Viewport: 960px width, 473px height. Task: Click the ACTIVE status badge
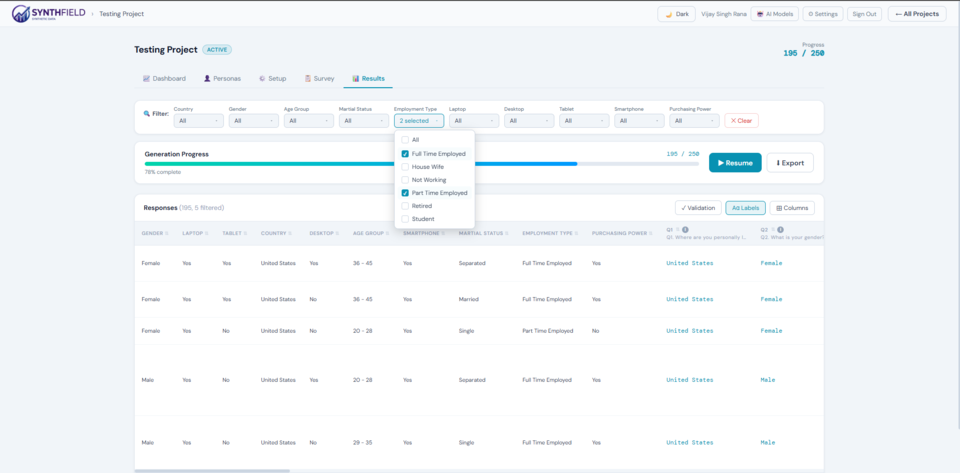[217, 50]
